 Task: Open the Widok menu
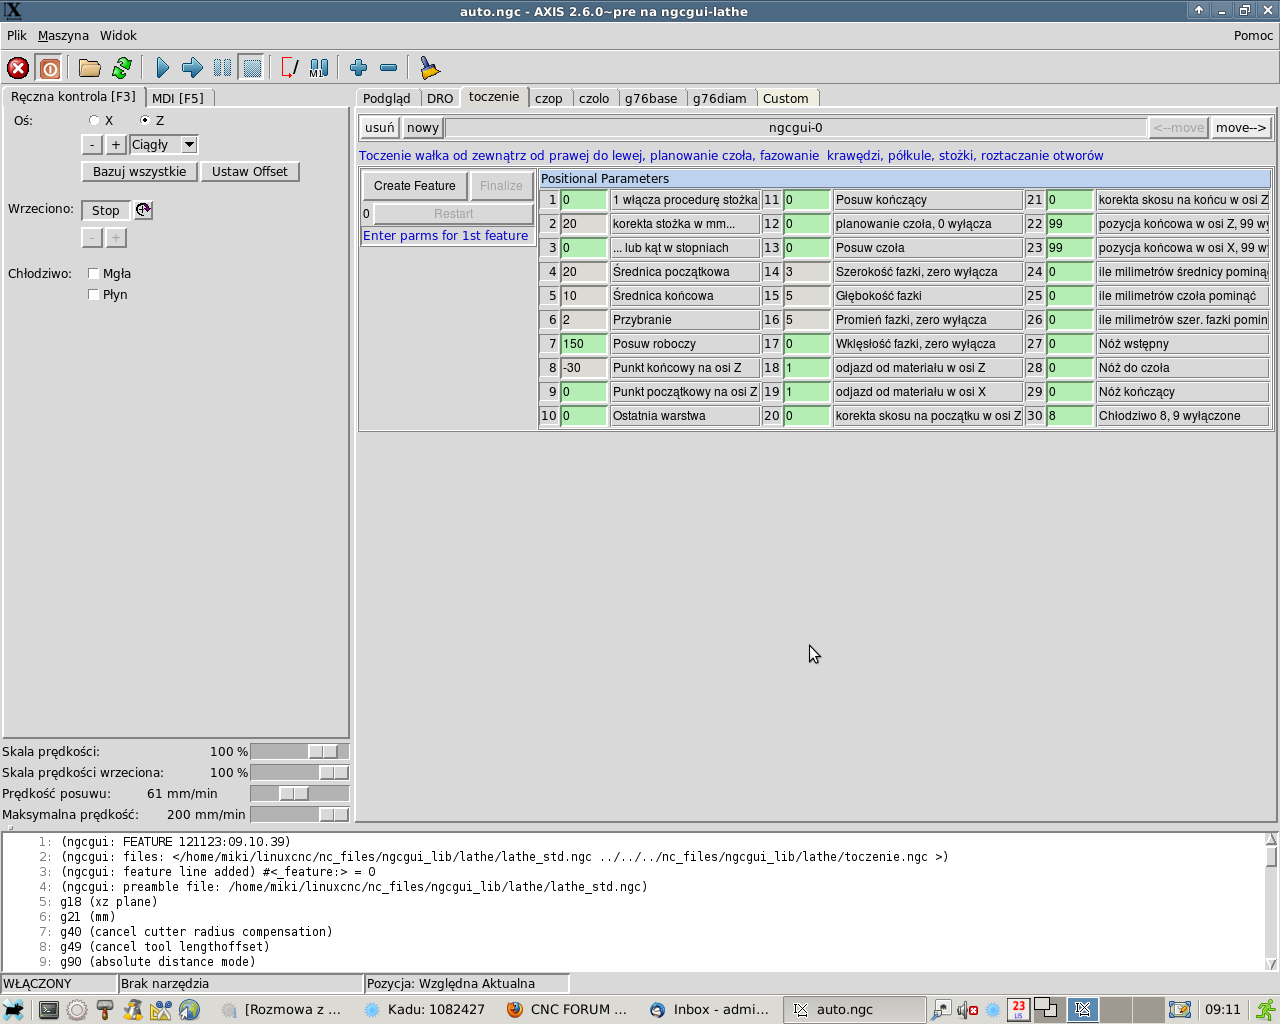click(x=118, y=35)
